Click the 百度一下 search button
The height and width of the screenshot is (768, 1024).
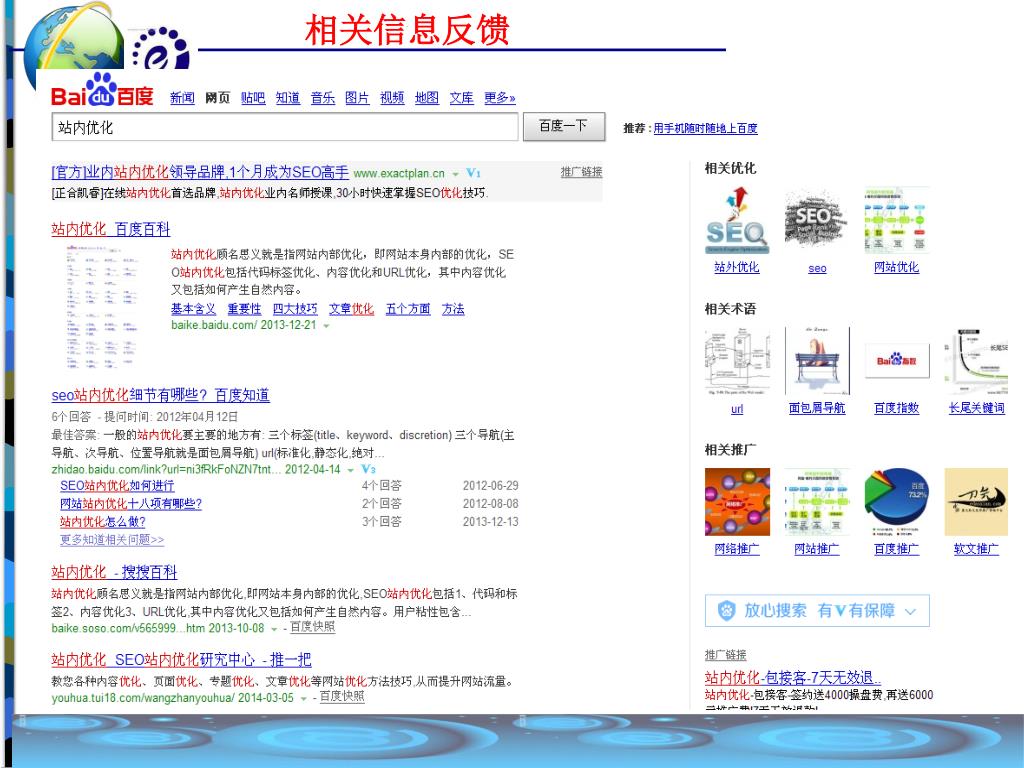564,126
